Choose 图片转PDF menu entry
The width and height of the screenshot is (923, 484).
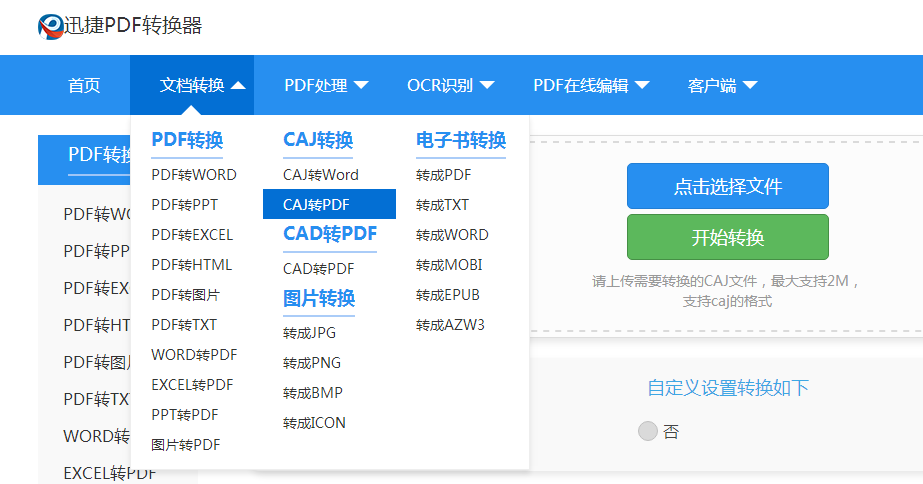(185, 445)
